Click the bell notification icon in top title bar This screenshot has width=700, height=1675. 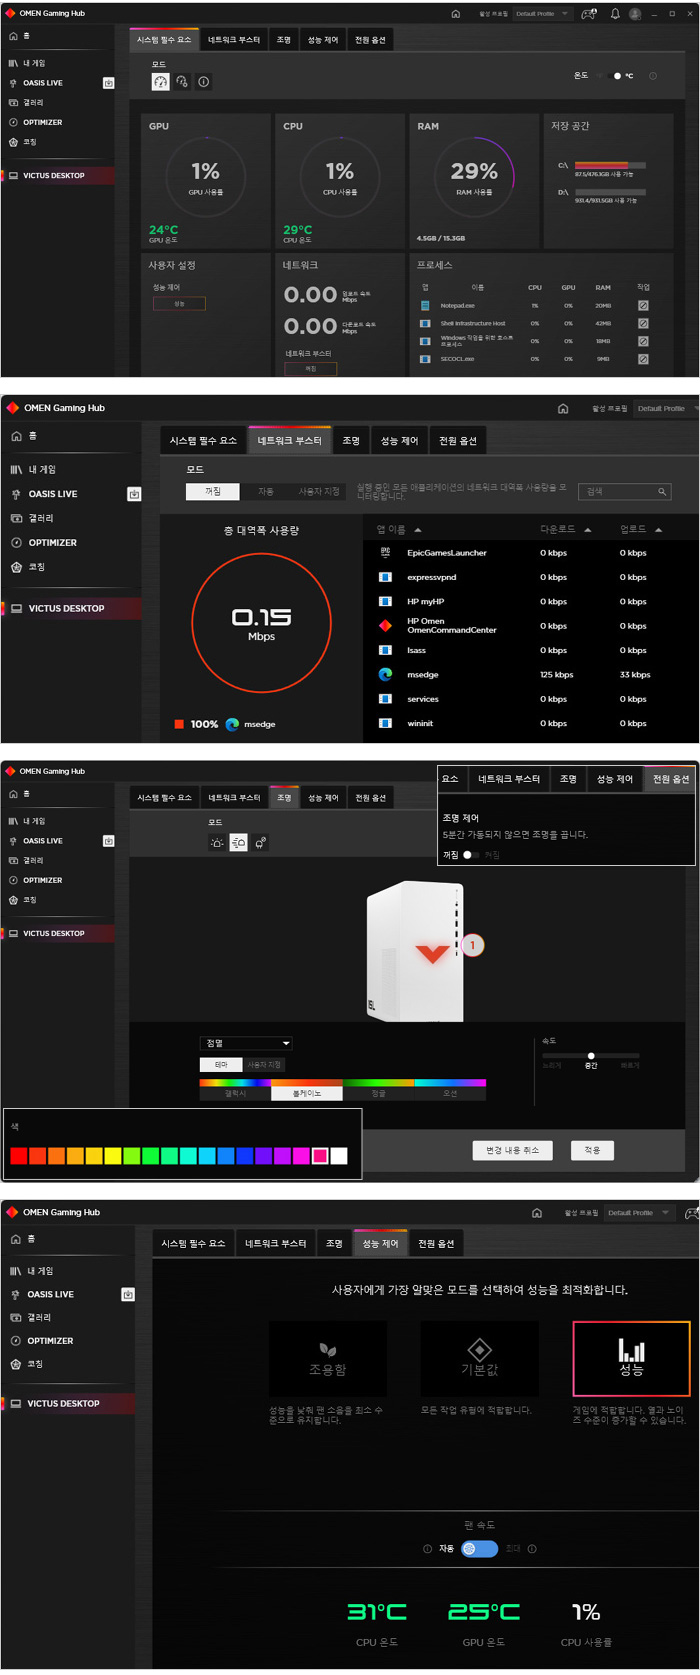615,14
